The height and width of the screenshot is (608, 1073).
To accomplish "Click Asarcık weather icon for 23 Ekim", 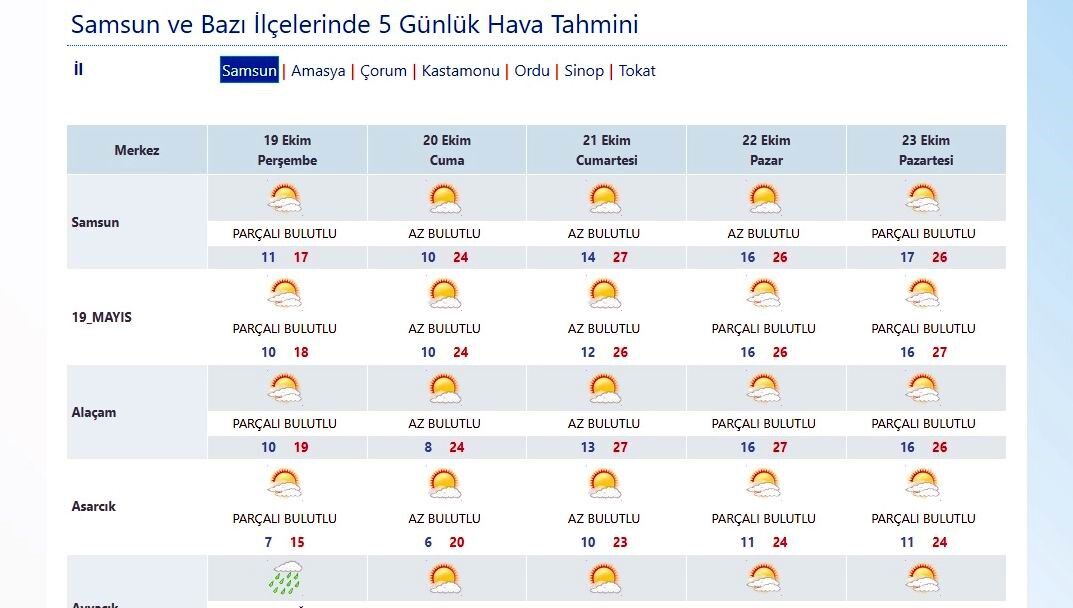I will [x=922, y=483].
